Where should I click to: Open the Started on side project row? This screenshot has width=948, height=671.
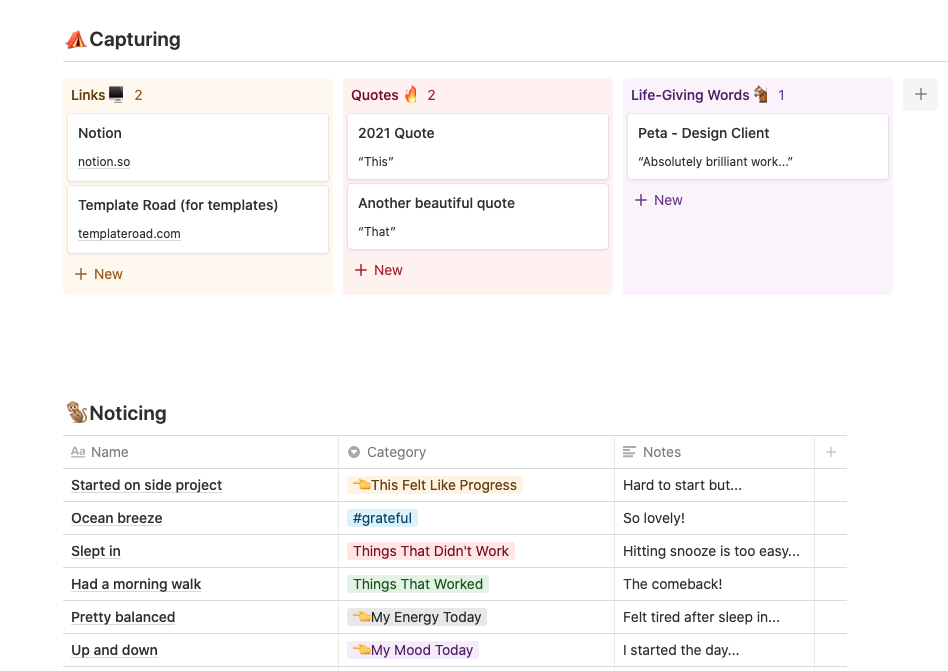tap(146, 485)
